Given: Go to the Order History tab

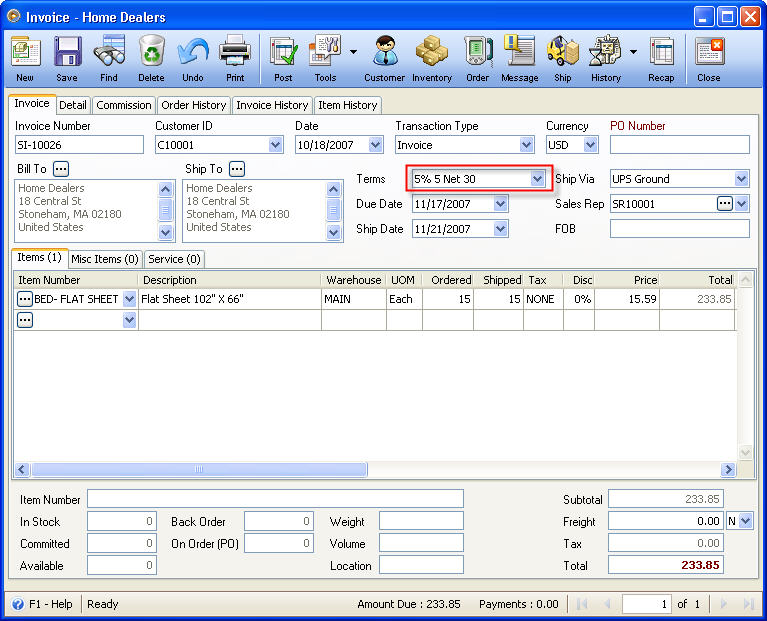Looking at the screenshot, I should click(194, 105).
